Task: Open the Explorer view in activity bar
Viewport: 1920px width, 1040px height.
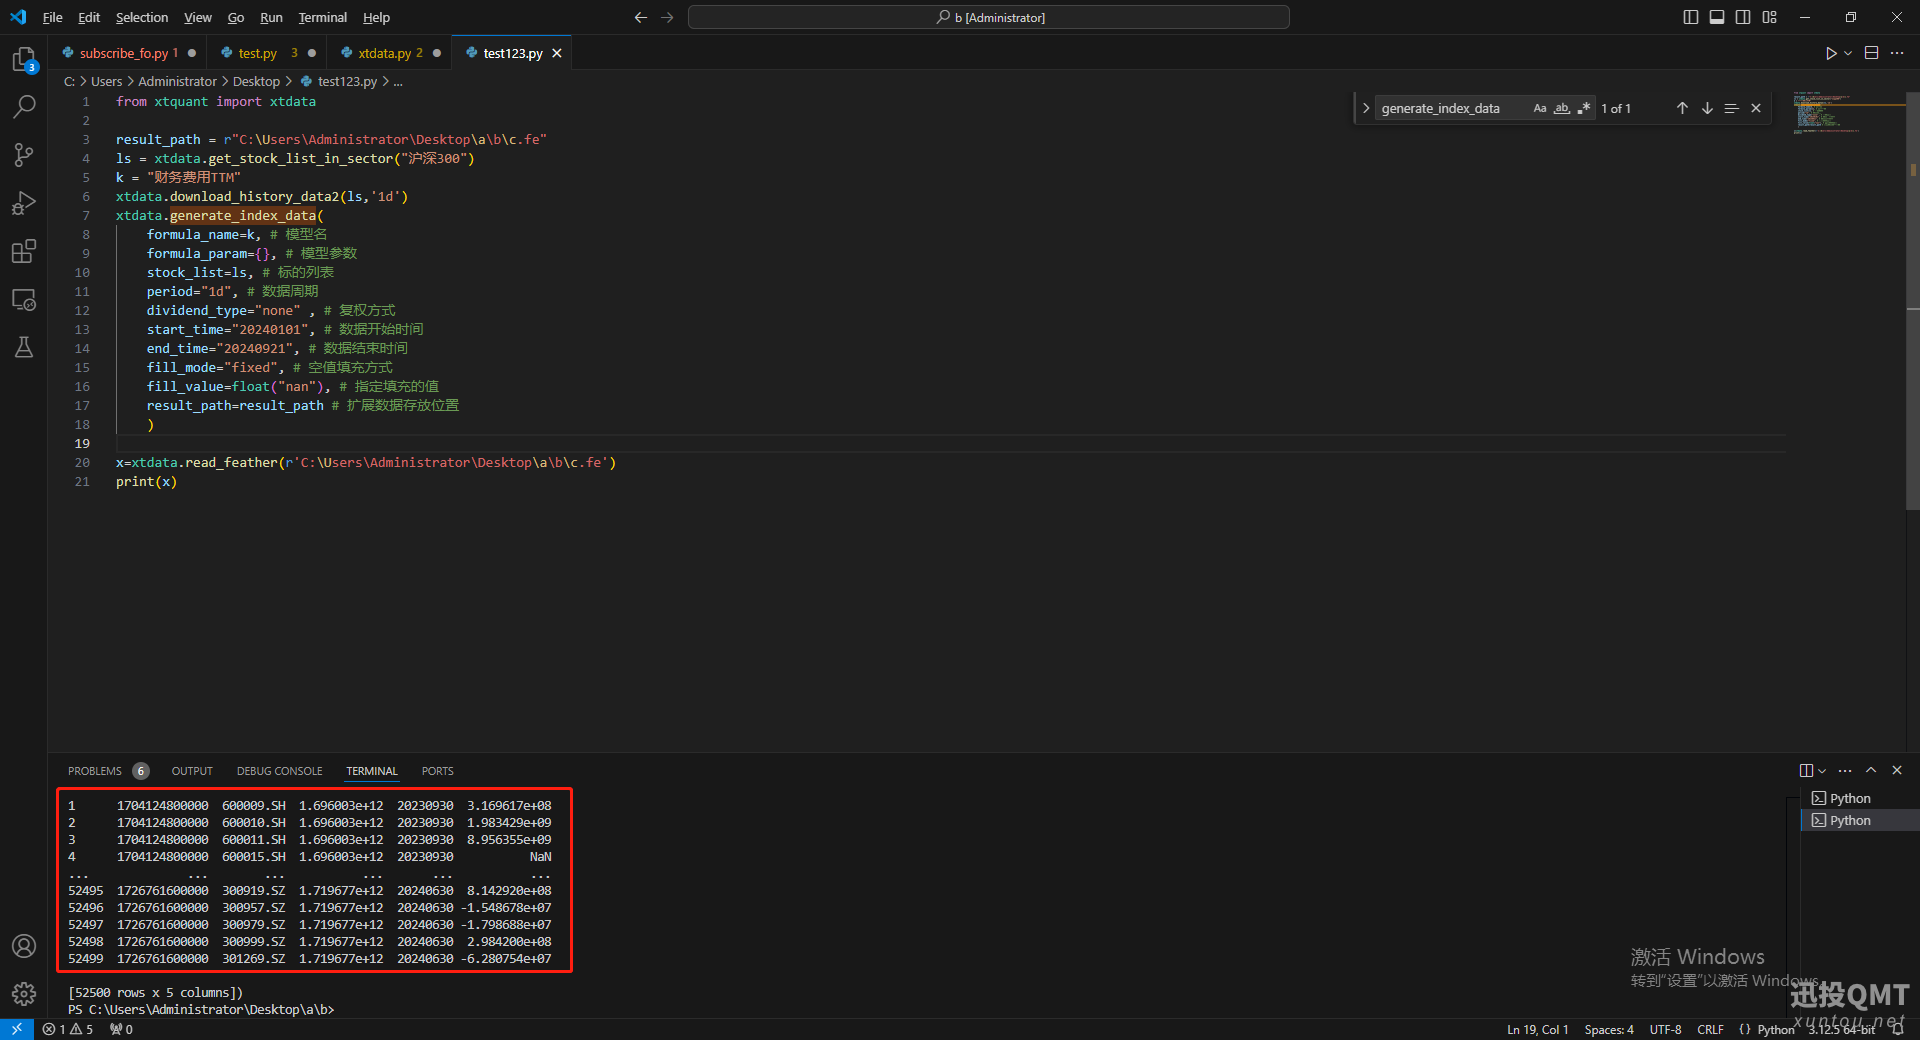Action: click(24, 60)
